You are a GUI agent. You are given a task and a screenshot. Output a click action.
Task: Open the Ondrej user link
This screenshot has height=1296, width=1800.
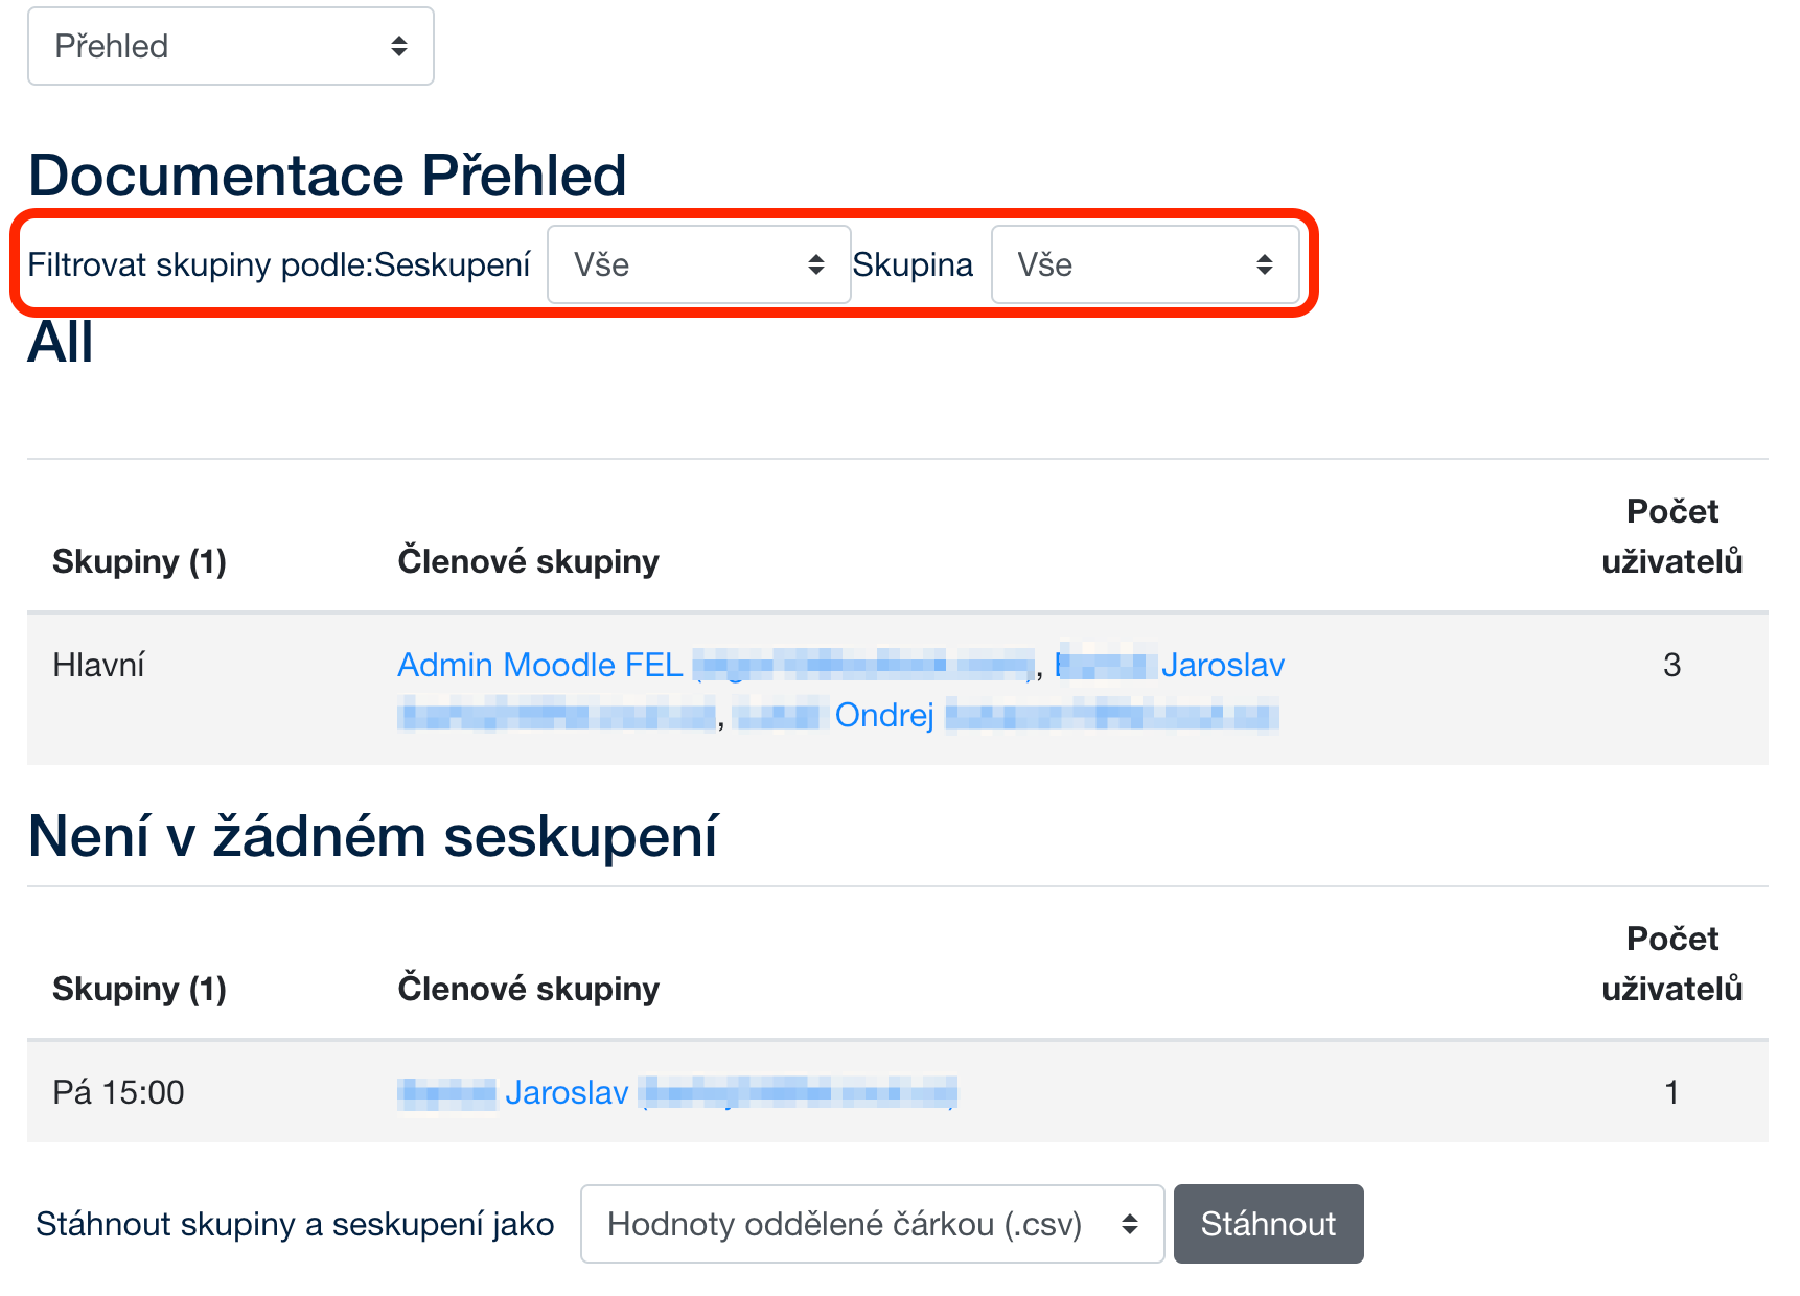click(x=883, y=715)
